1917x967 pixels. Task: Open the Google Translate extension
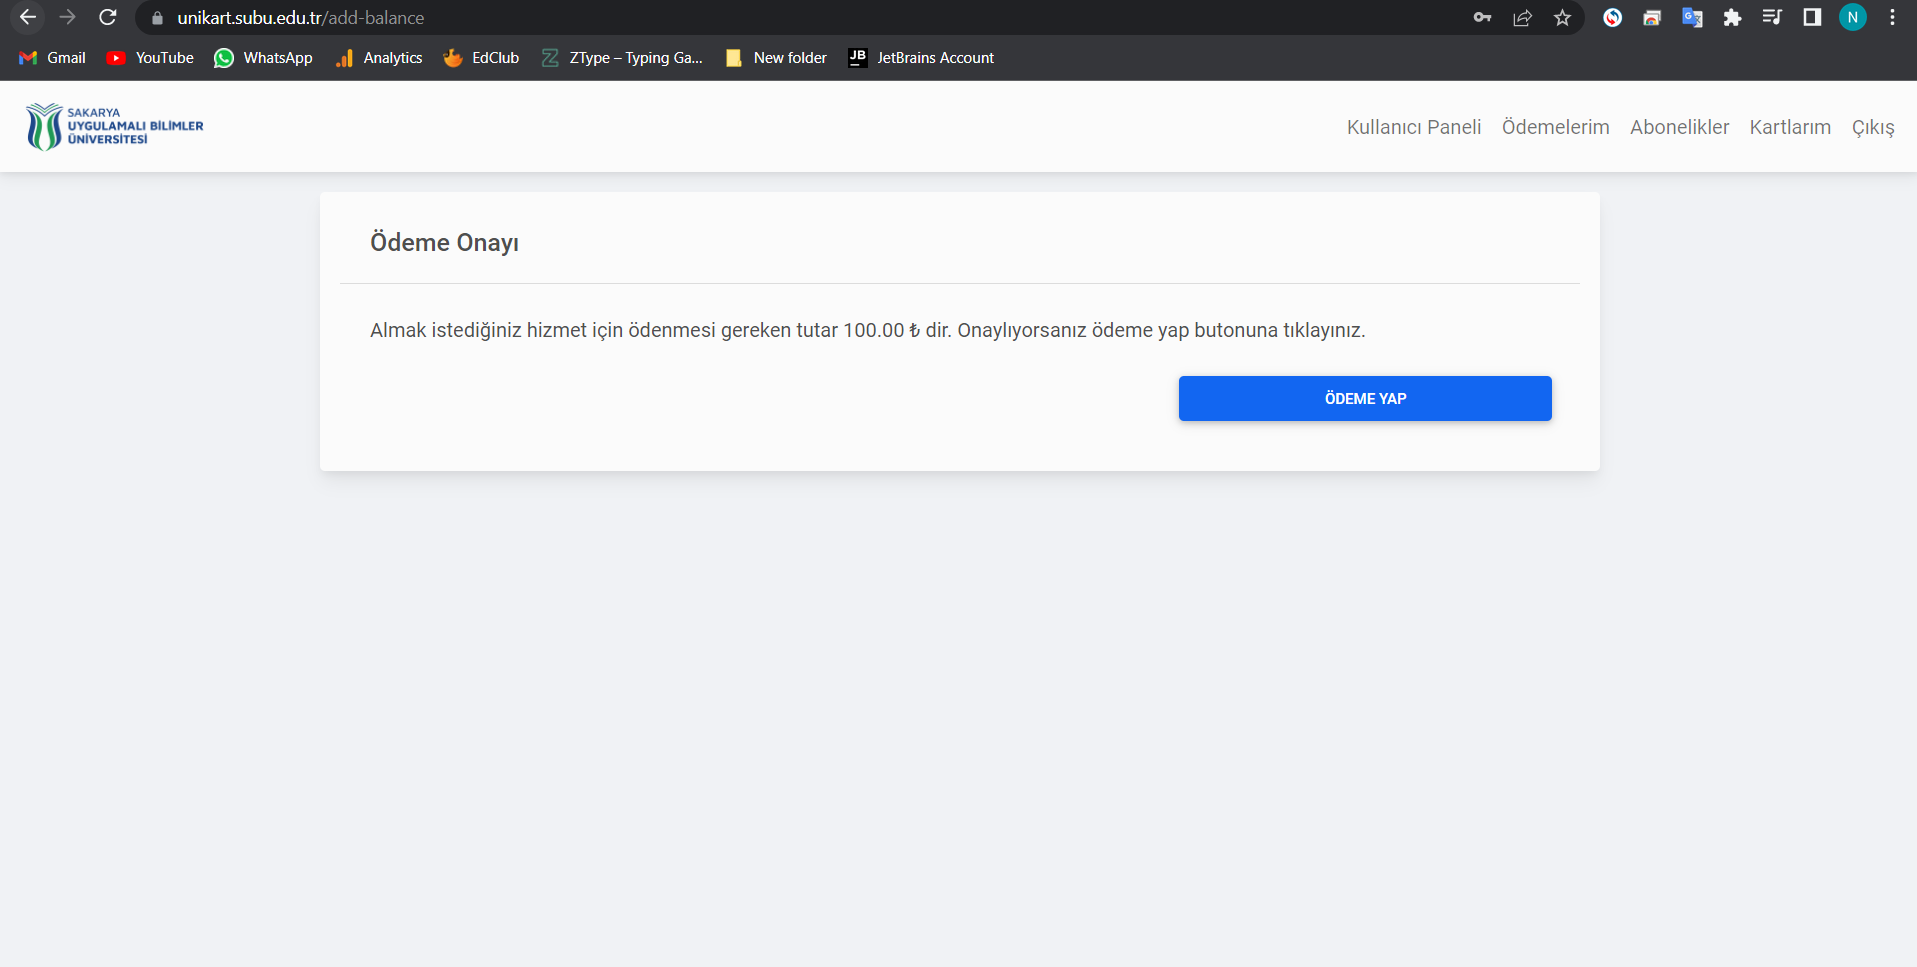(1692, 18)
